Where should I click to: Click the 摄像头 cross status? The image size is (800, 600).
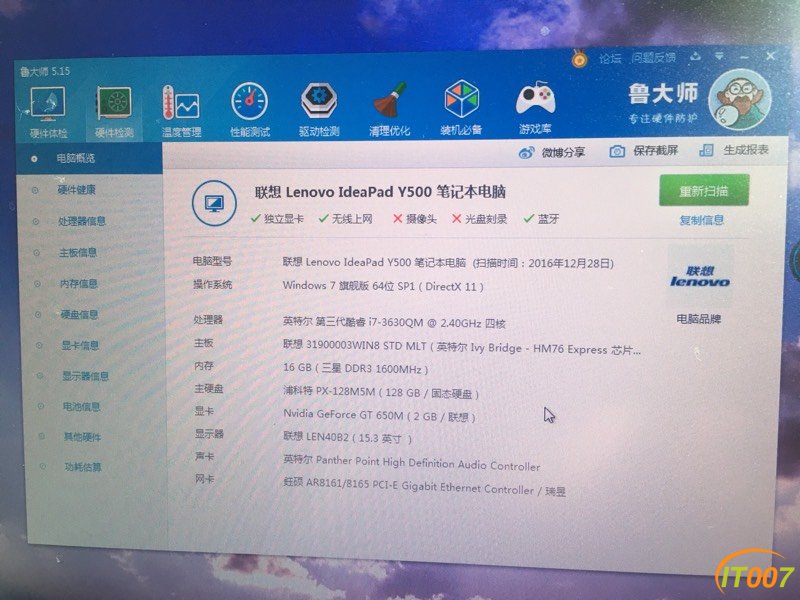point(414,219)
